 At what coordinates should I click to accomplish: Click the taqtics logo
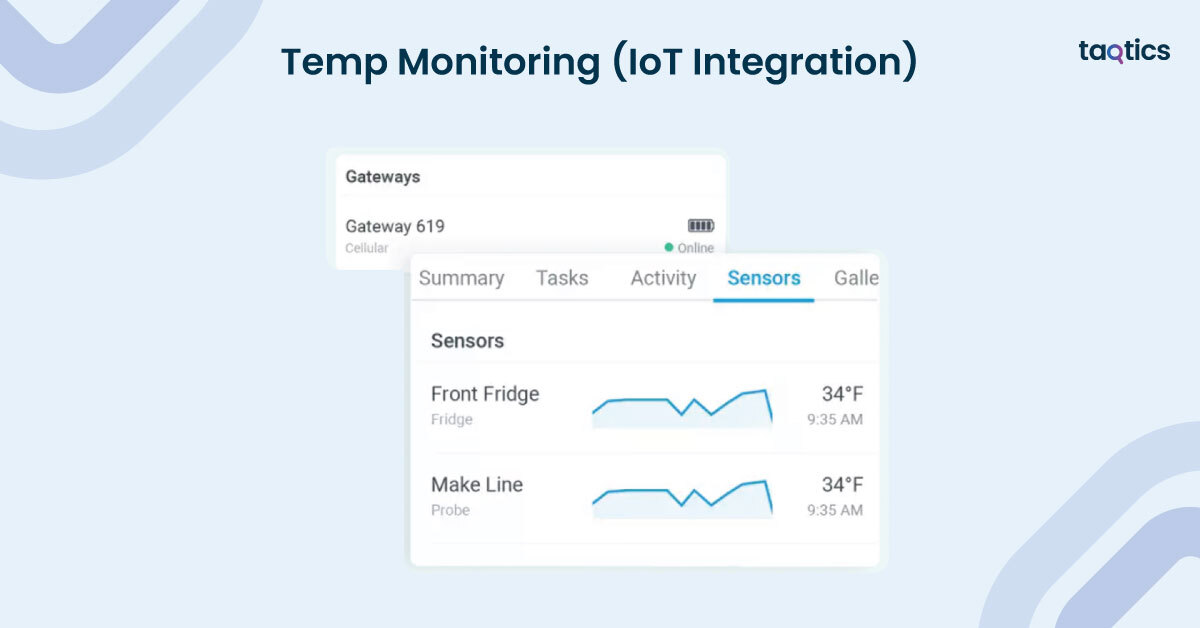pyautogui.click(x=1124, y=51)
